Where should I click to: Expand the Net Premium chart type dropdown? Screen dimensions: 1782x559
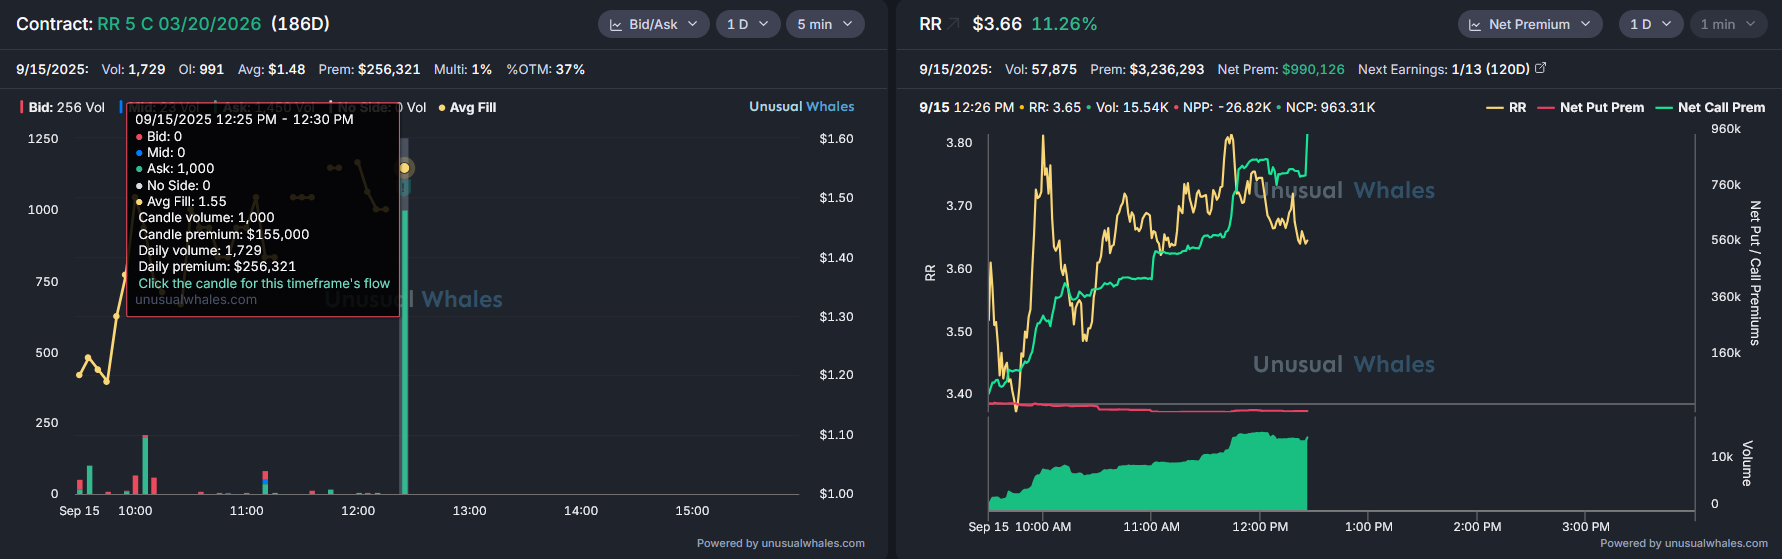pos(1530,24)
